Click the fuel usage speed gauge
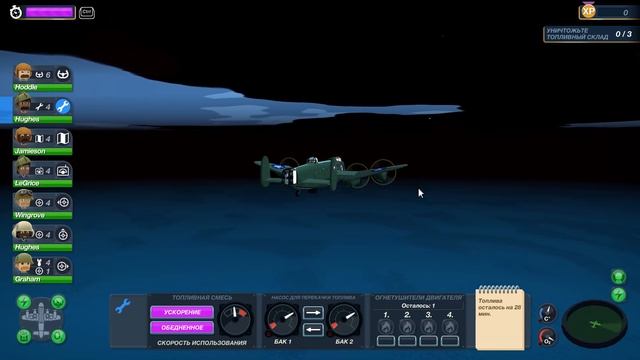Image resolution: width=640 pixels, height=360 pixels. [x=236, y=320]
